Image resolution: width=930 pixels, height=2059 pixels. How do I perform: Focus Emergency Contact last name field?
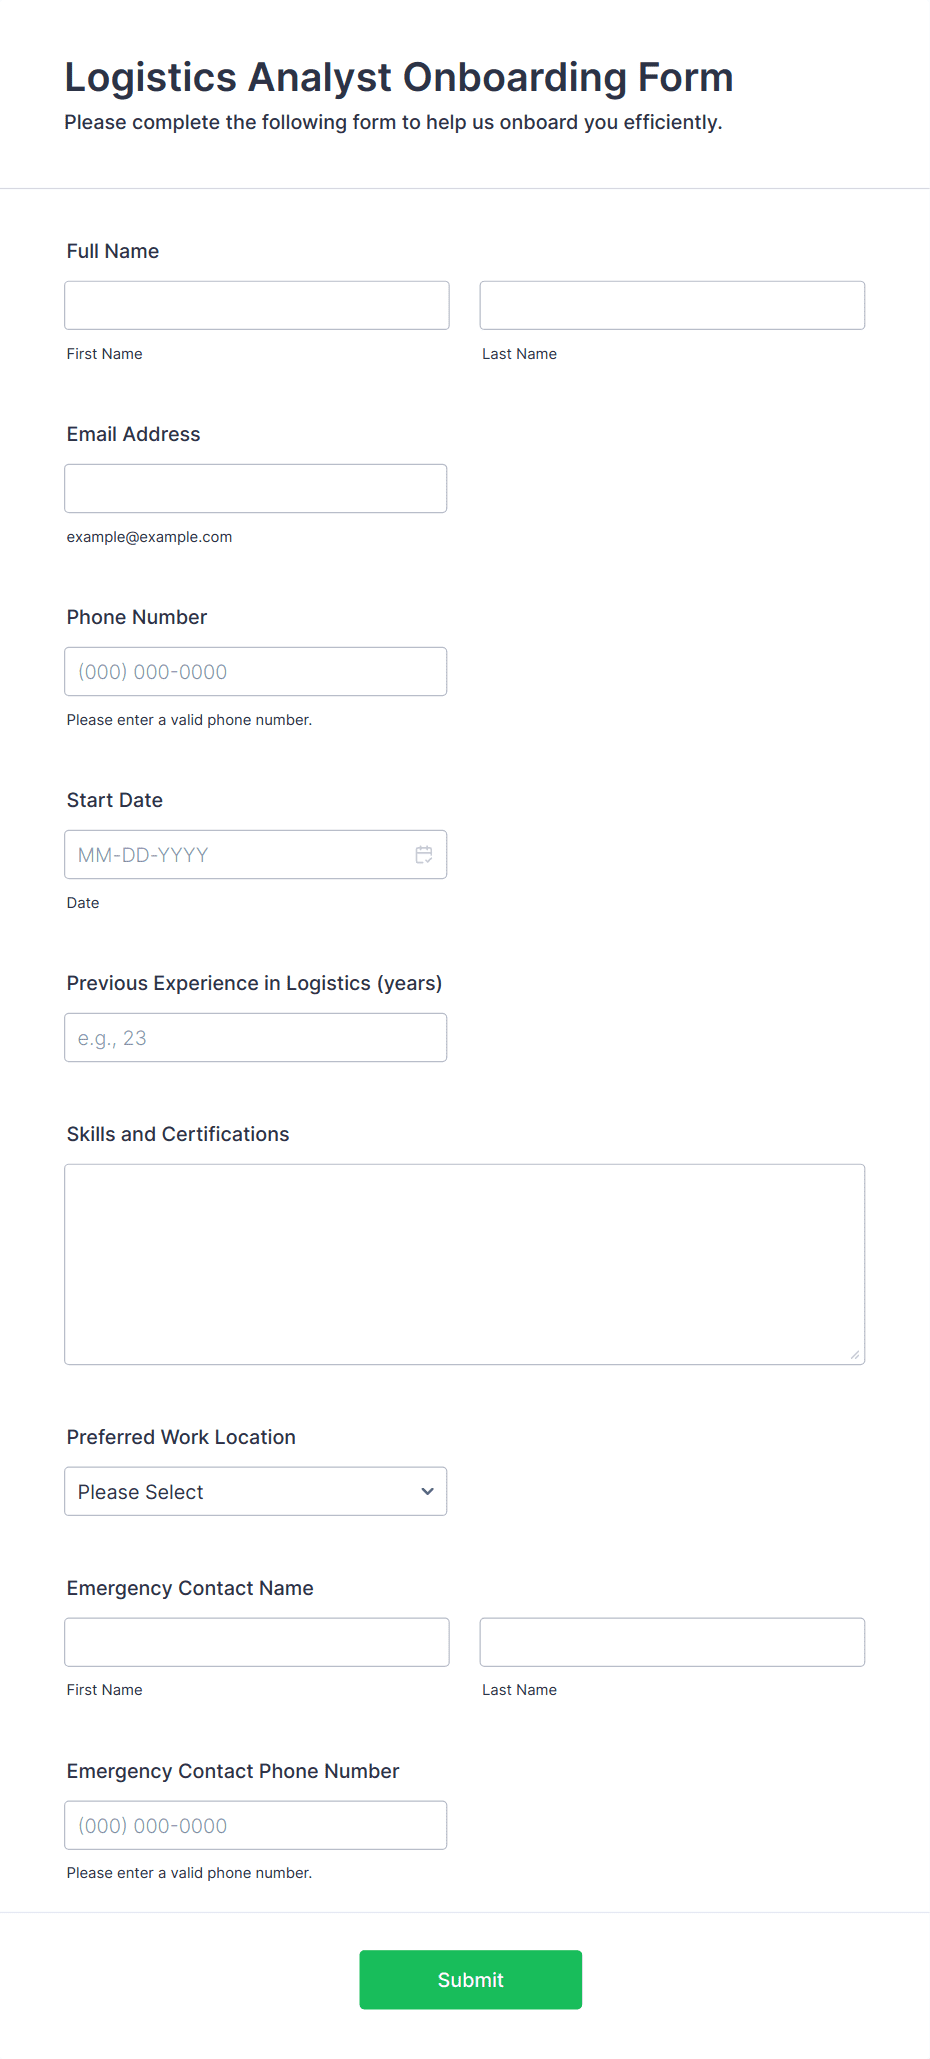point(672,1642)
